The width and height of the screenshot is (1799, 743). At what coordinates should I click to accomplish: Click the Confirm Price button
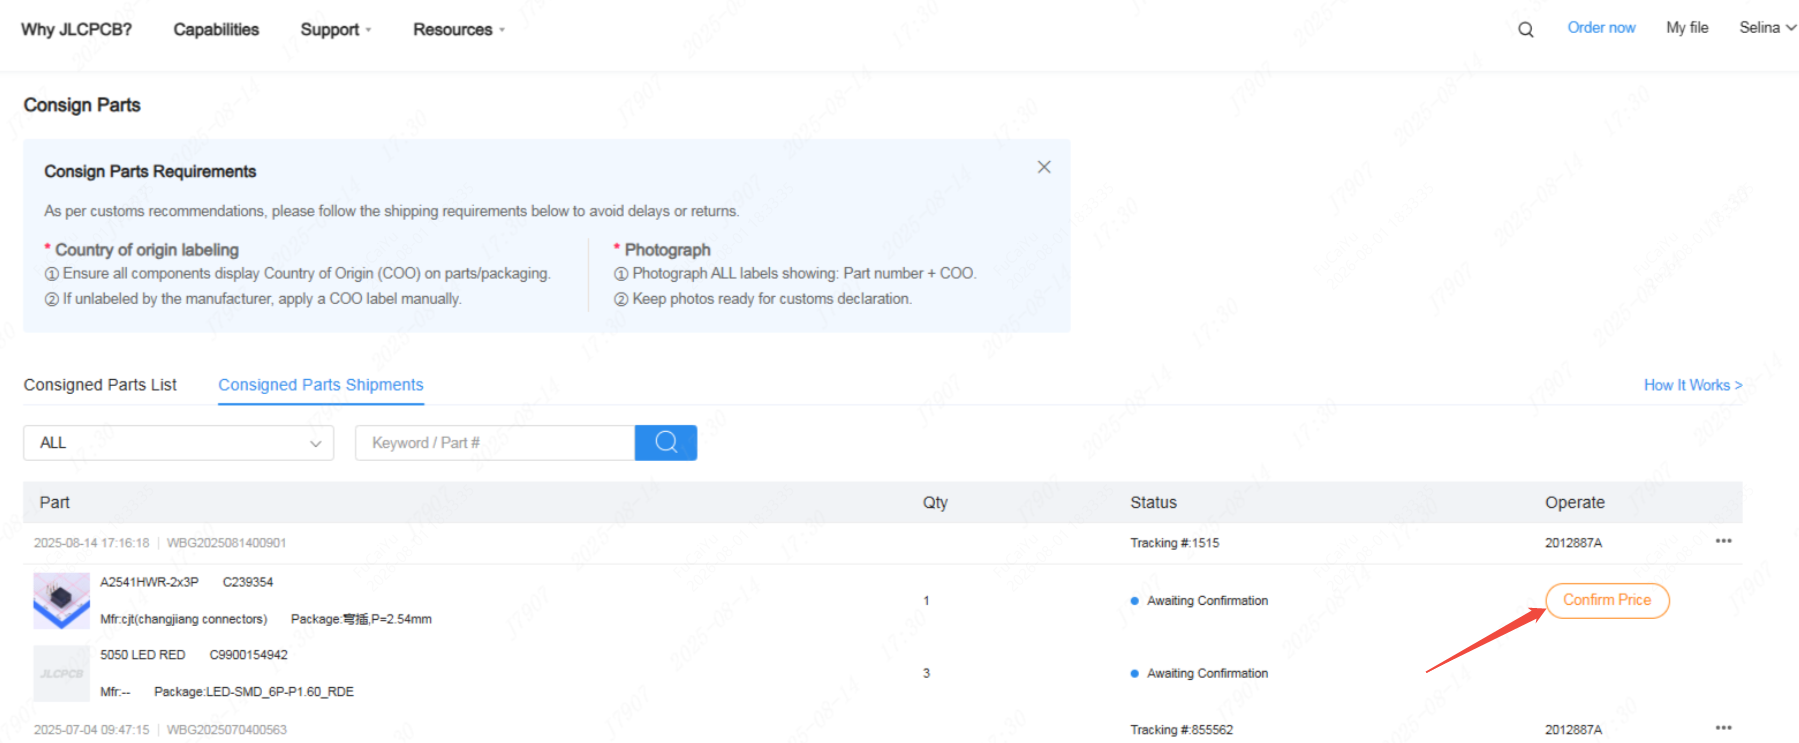tap(1607, 600)
